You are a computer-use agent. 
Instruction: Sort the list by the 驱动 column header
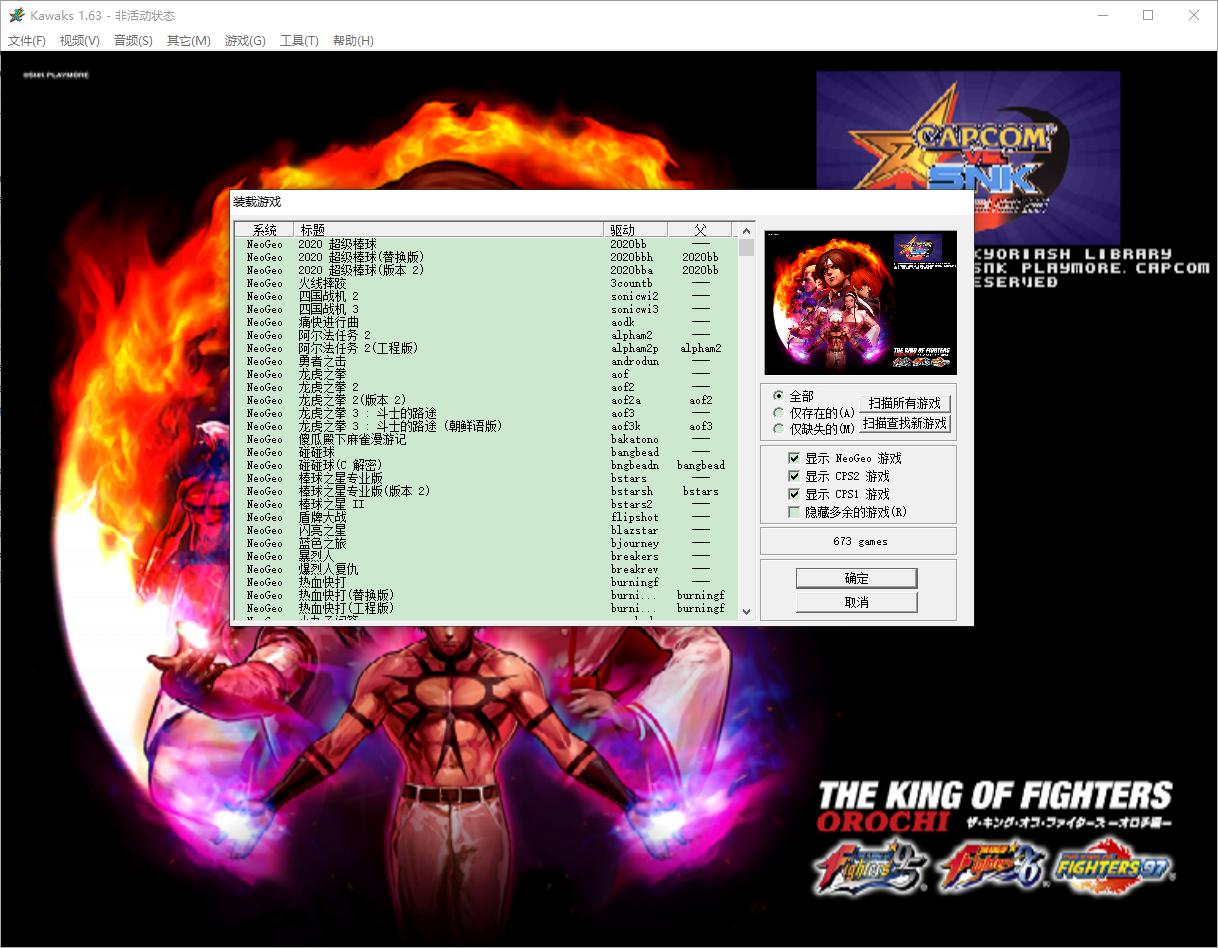[x=635, y=230]
